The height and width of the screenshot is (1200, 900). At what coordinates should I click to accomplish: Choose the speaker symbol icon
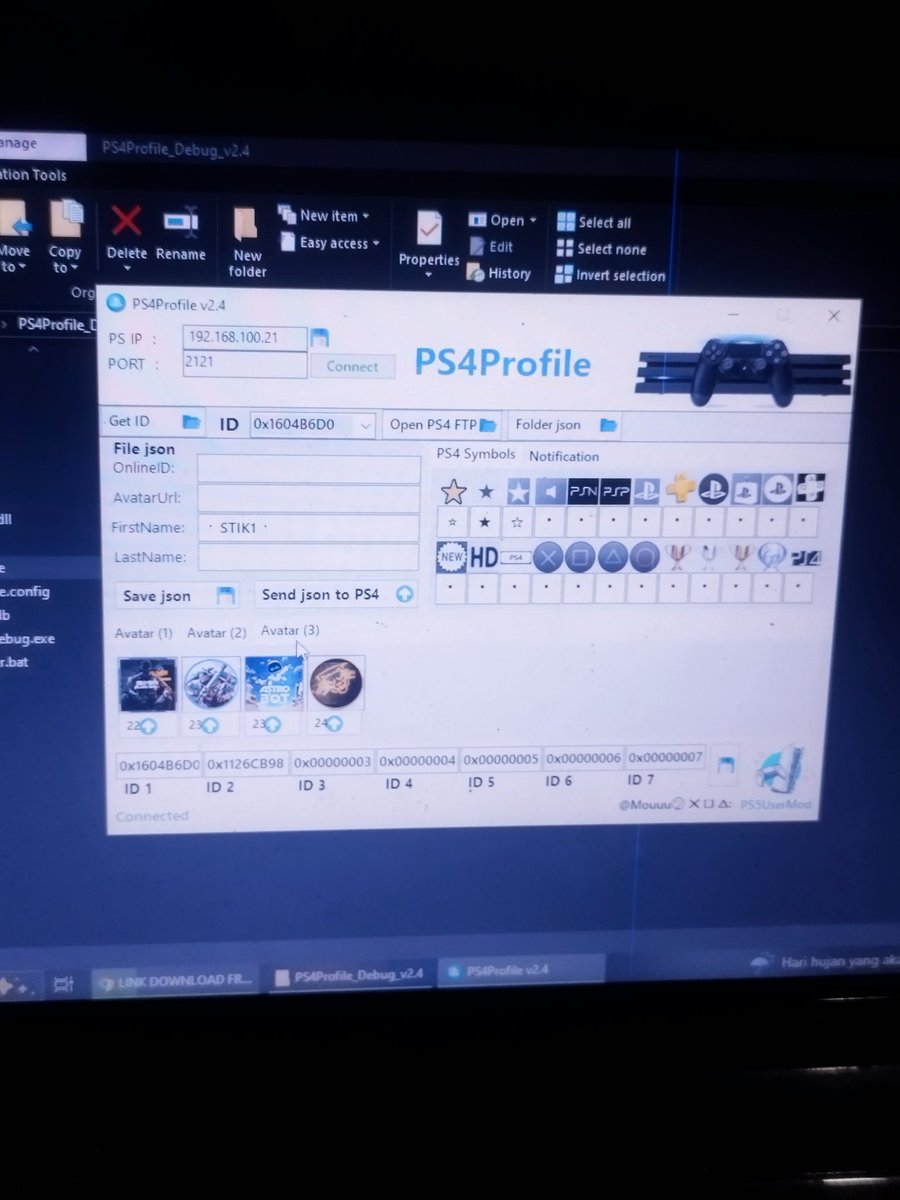pyautogui.click(x=550, y=491)
